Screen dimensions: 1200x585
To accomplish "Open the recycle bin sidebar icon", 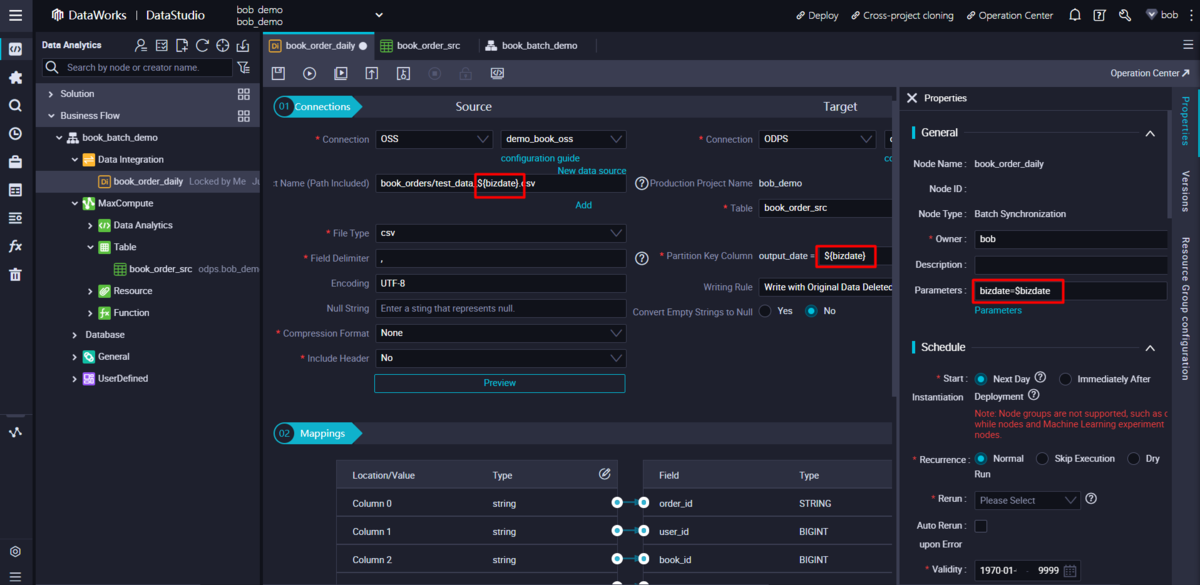I will click(x=15, y=275).
